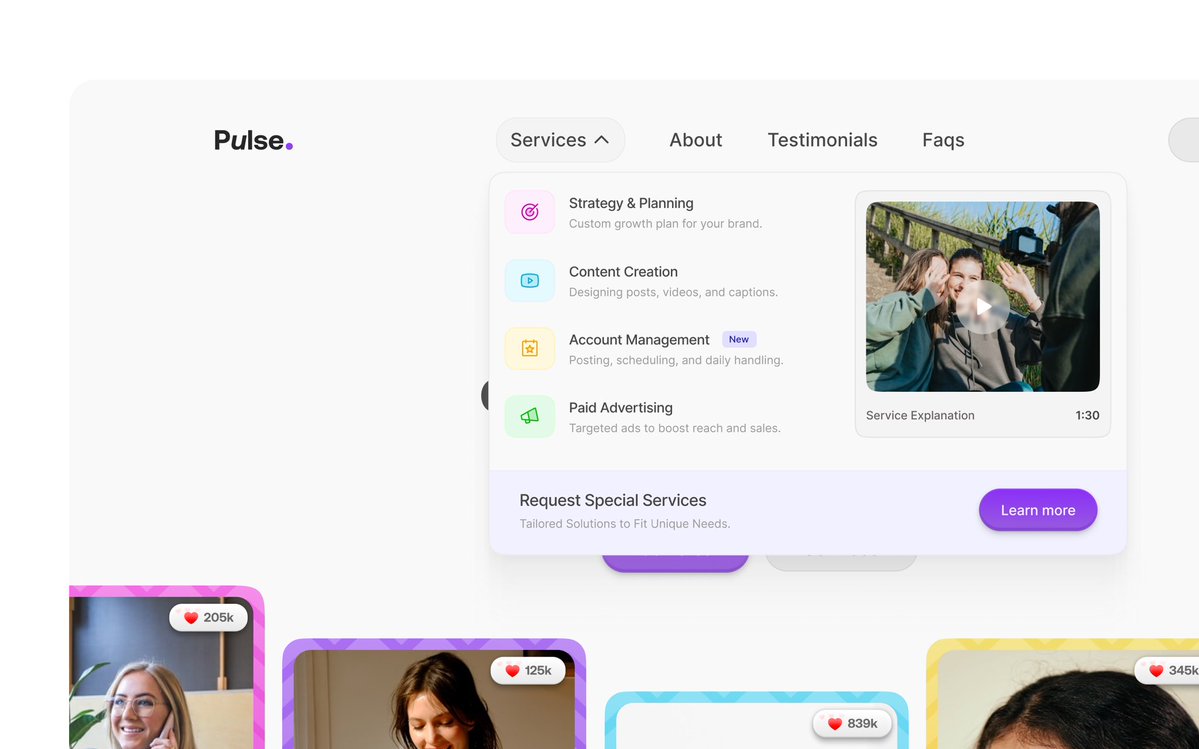Click 'Targeted ads to boost reach and sales.'
The width and height of the screenshot is (1199, 749).
click(674, 428)
